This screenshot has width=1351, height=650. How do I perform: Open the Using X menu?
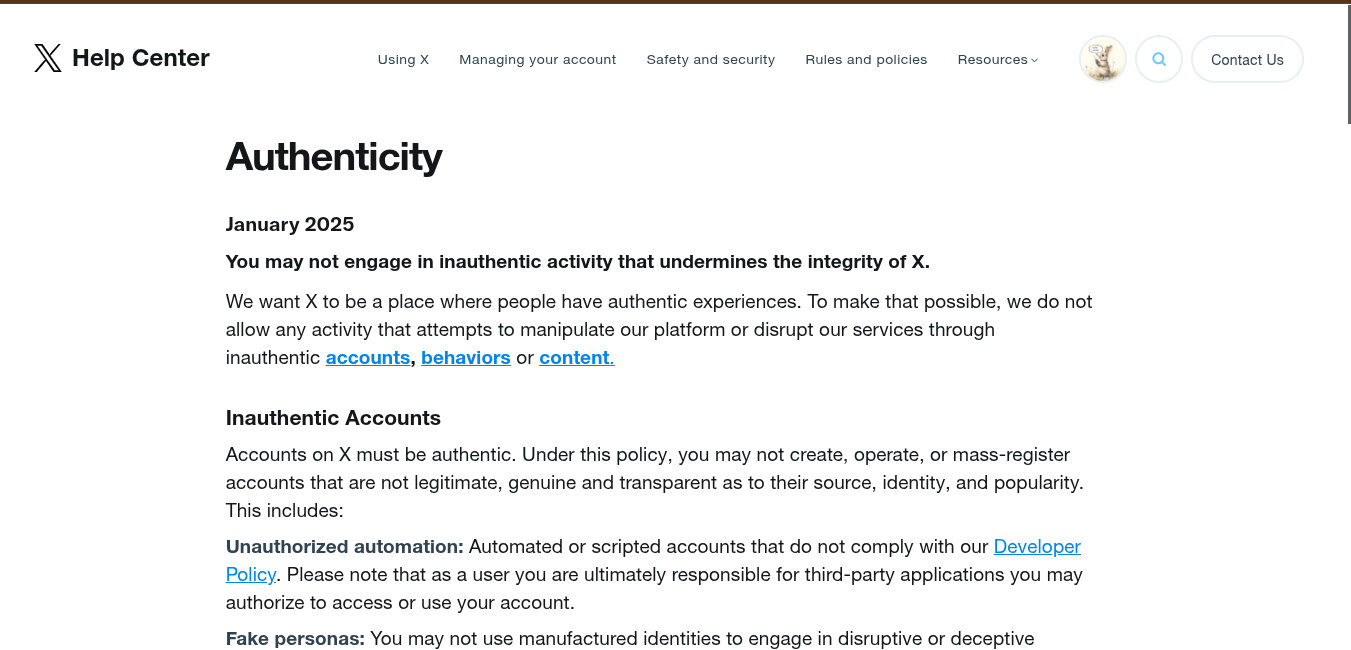pos(403,60)
